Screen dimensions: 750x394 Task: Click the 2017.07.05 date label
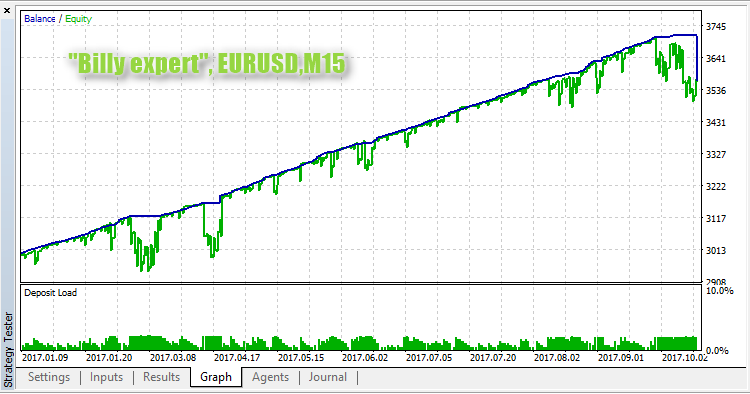(429, 358)
